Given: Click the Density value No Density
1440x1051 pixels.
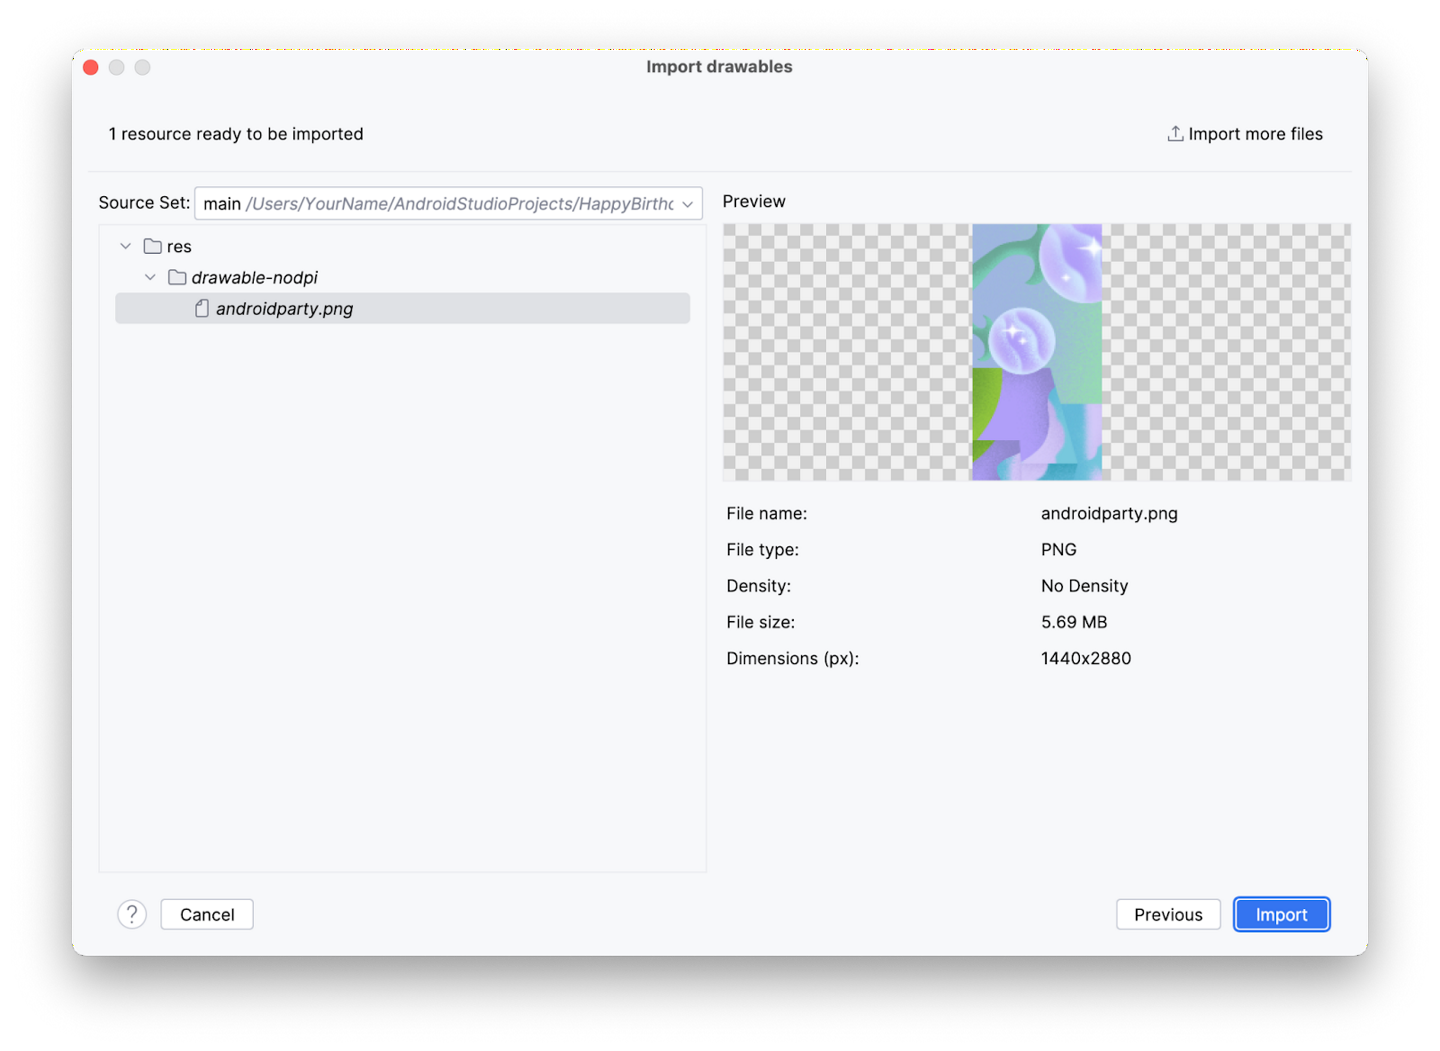Looking at the screenshot, I should [1084, 586].
